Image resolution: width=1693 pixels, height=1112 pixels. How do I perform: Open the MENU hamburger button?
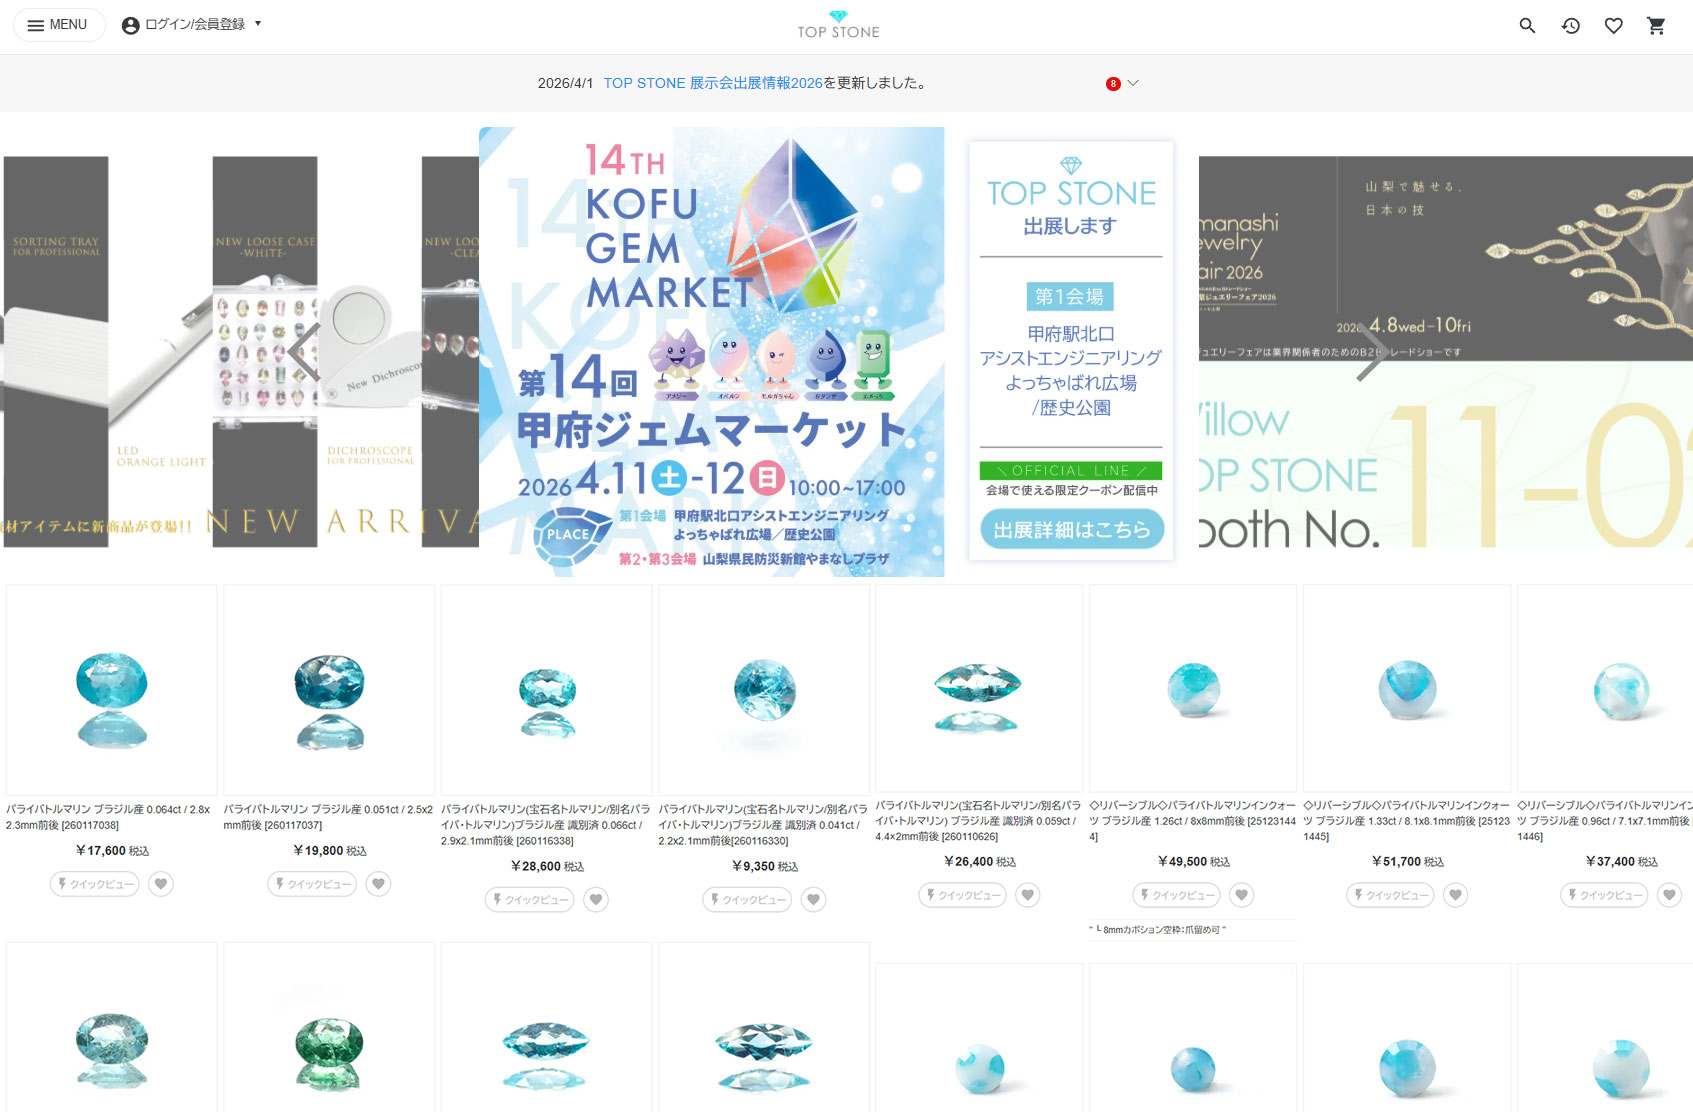pos(58,25)
